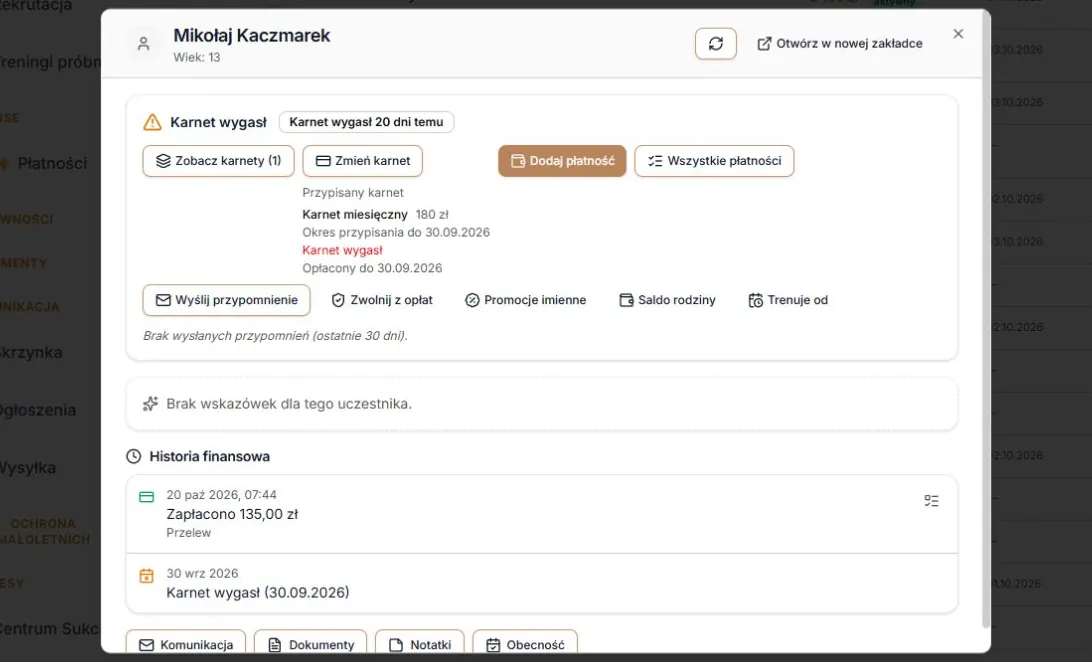Click the sparkle hints icon
Viewport: 1092px width, 662px height.
(150, 404)
